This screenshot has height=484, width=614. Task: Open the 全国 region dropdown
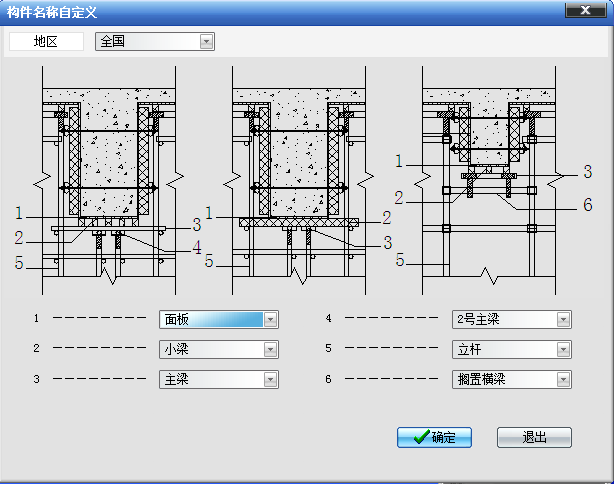pyautogui.click(x=206, y=41)
